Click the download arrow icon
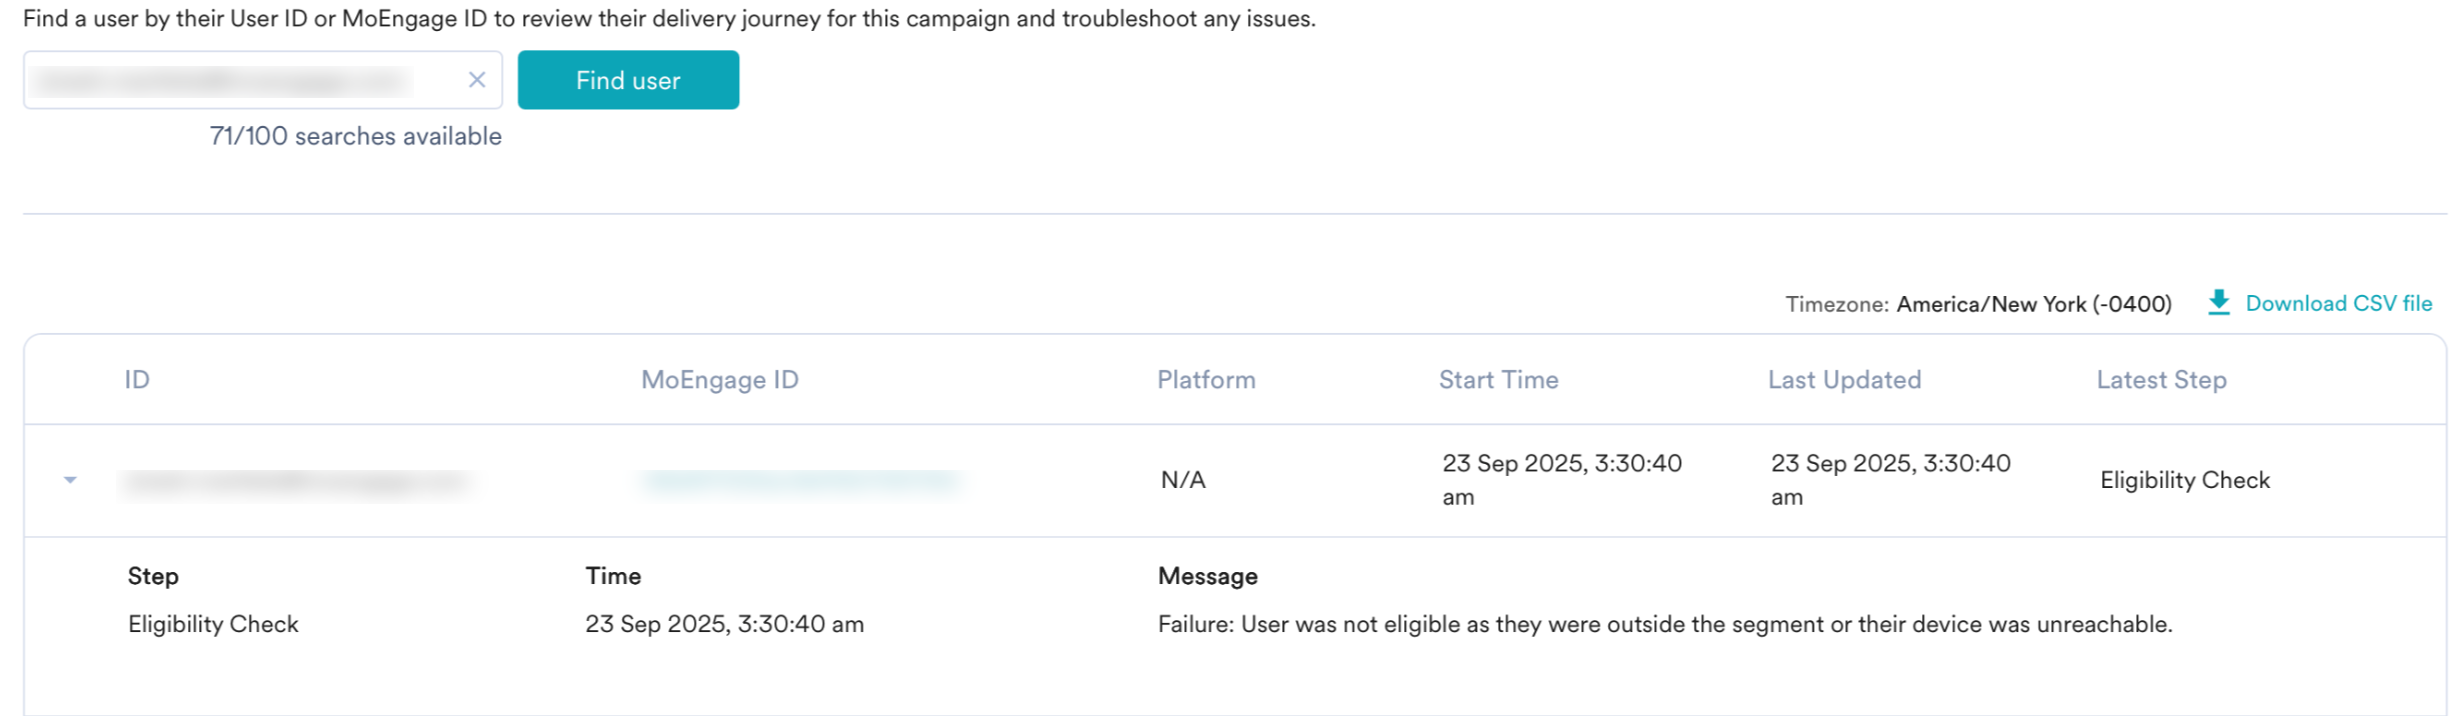 [x=2219, y=303]
